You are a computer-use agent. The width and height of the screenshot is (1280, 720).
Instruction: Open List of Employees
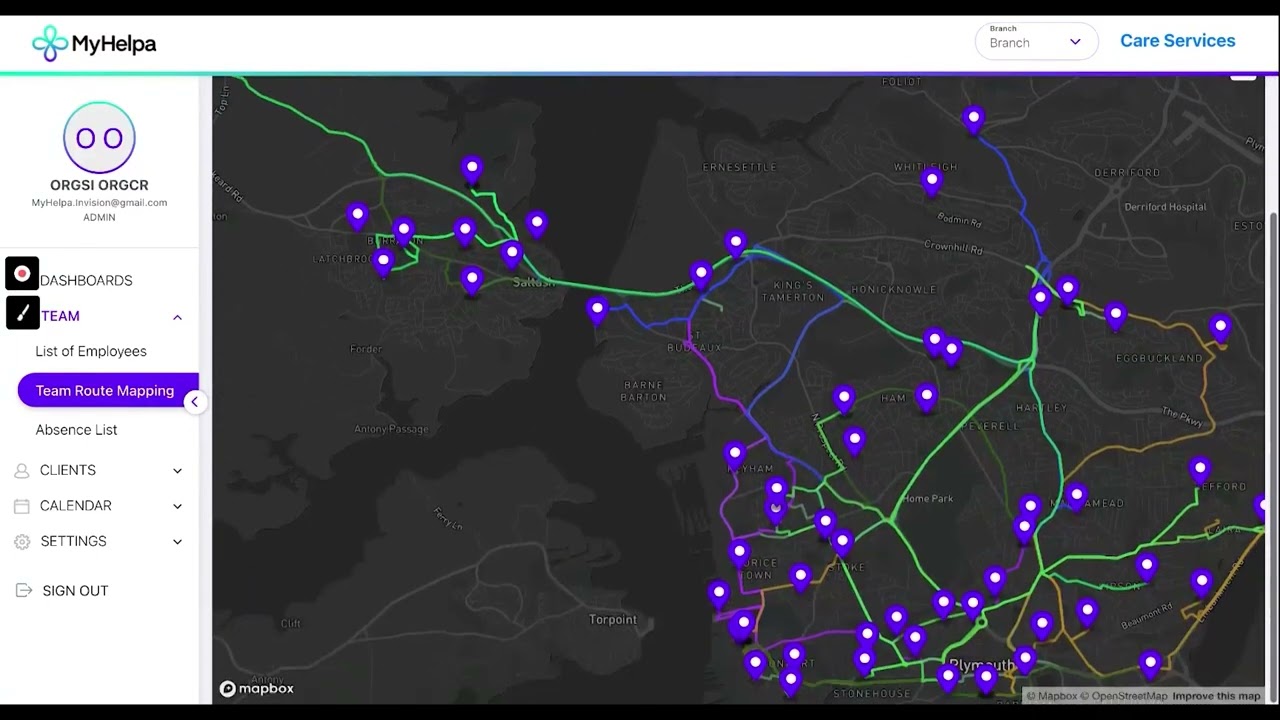[x=91, y=351]
